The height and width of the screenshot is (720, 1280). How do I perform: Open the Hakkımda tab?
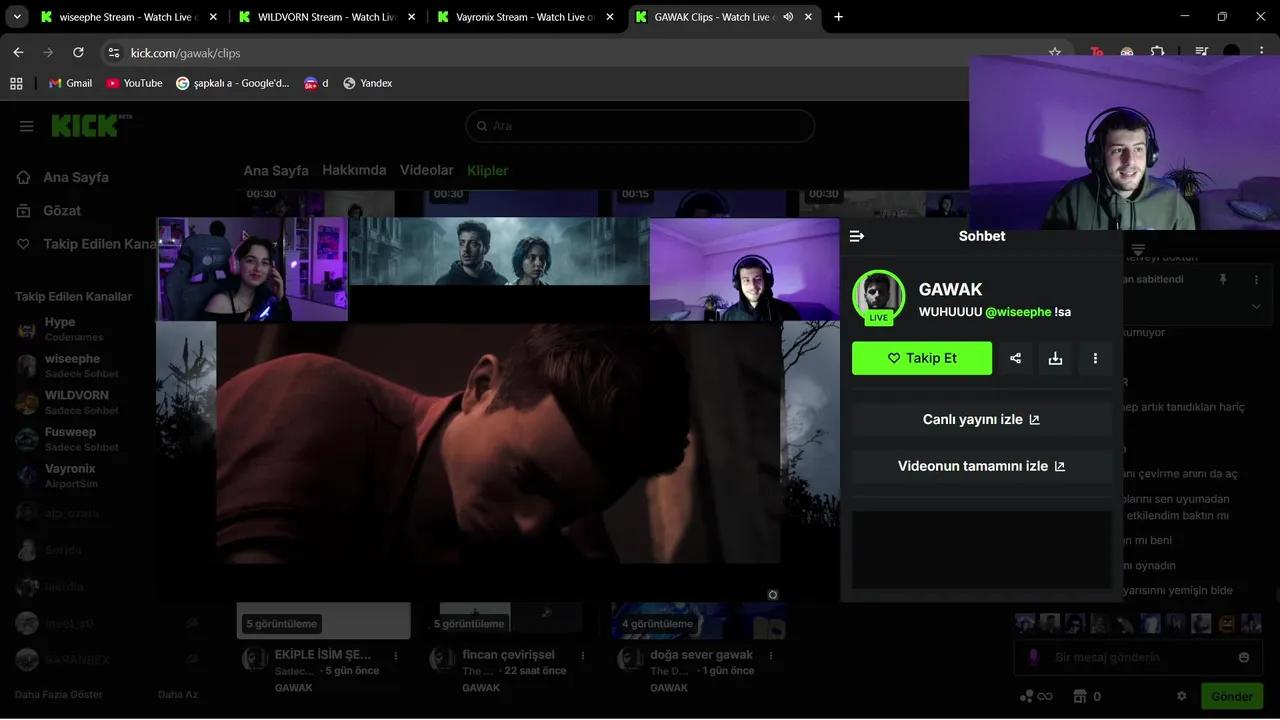point(354,170)
